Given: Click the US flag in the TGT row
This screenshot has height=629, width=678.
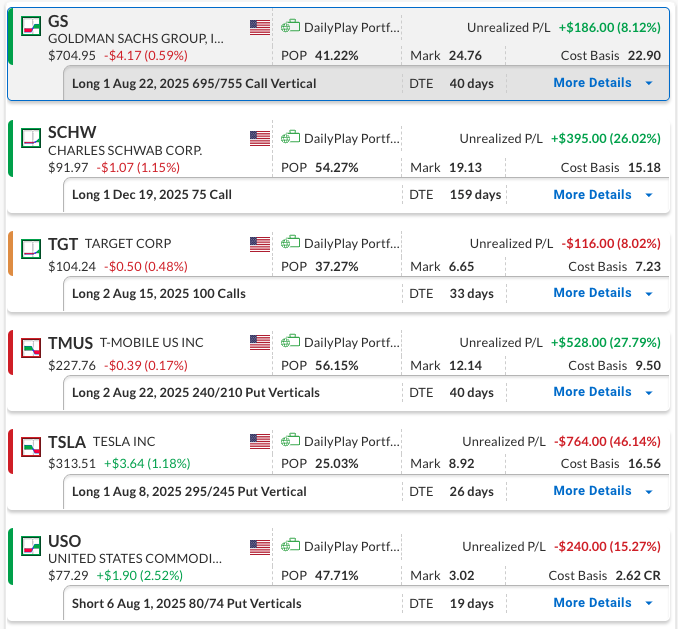Looking at the screenshot, I should [x=260, y=244].
